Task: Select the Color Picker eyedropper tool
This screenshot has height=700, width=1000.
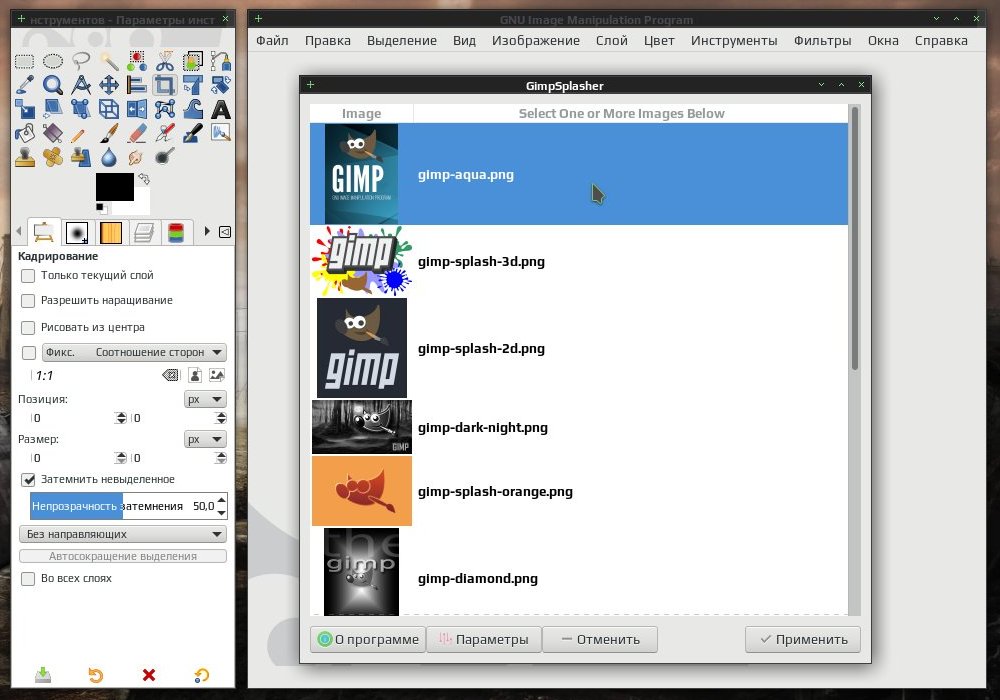Action: click(24, 85)
